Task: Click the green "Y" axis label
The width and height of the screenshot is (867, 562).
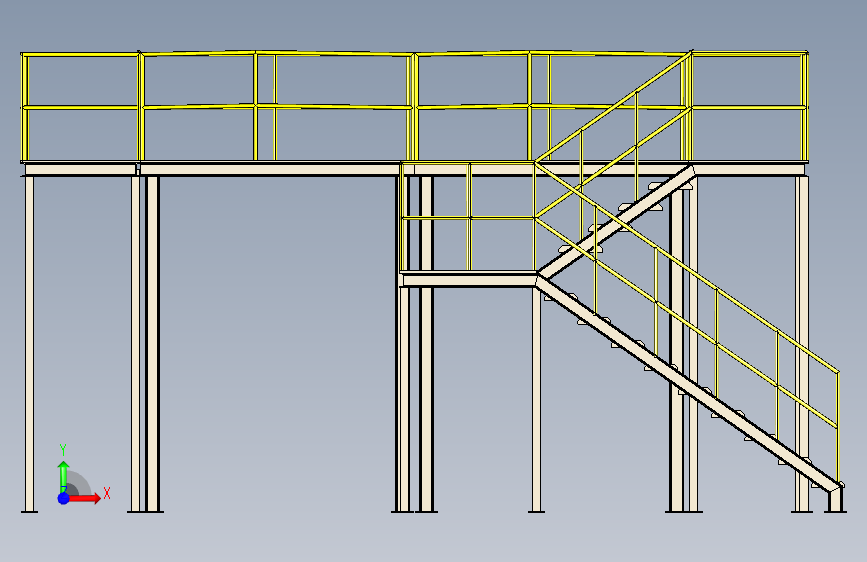Action: click(x=63, y=450)
